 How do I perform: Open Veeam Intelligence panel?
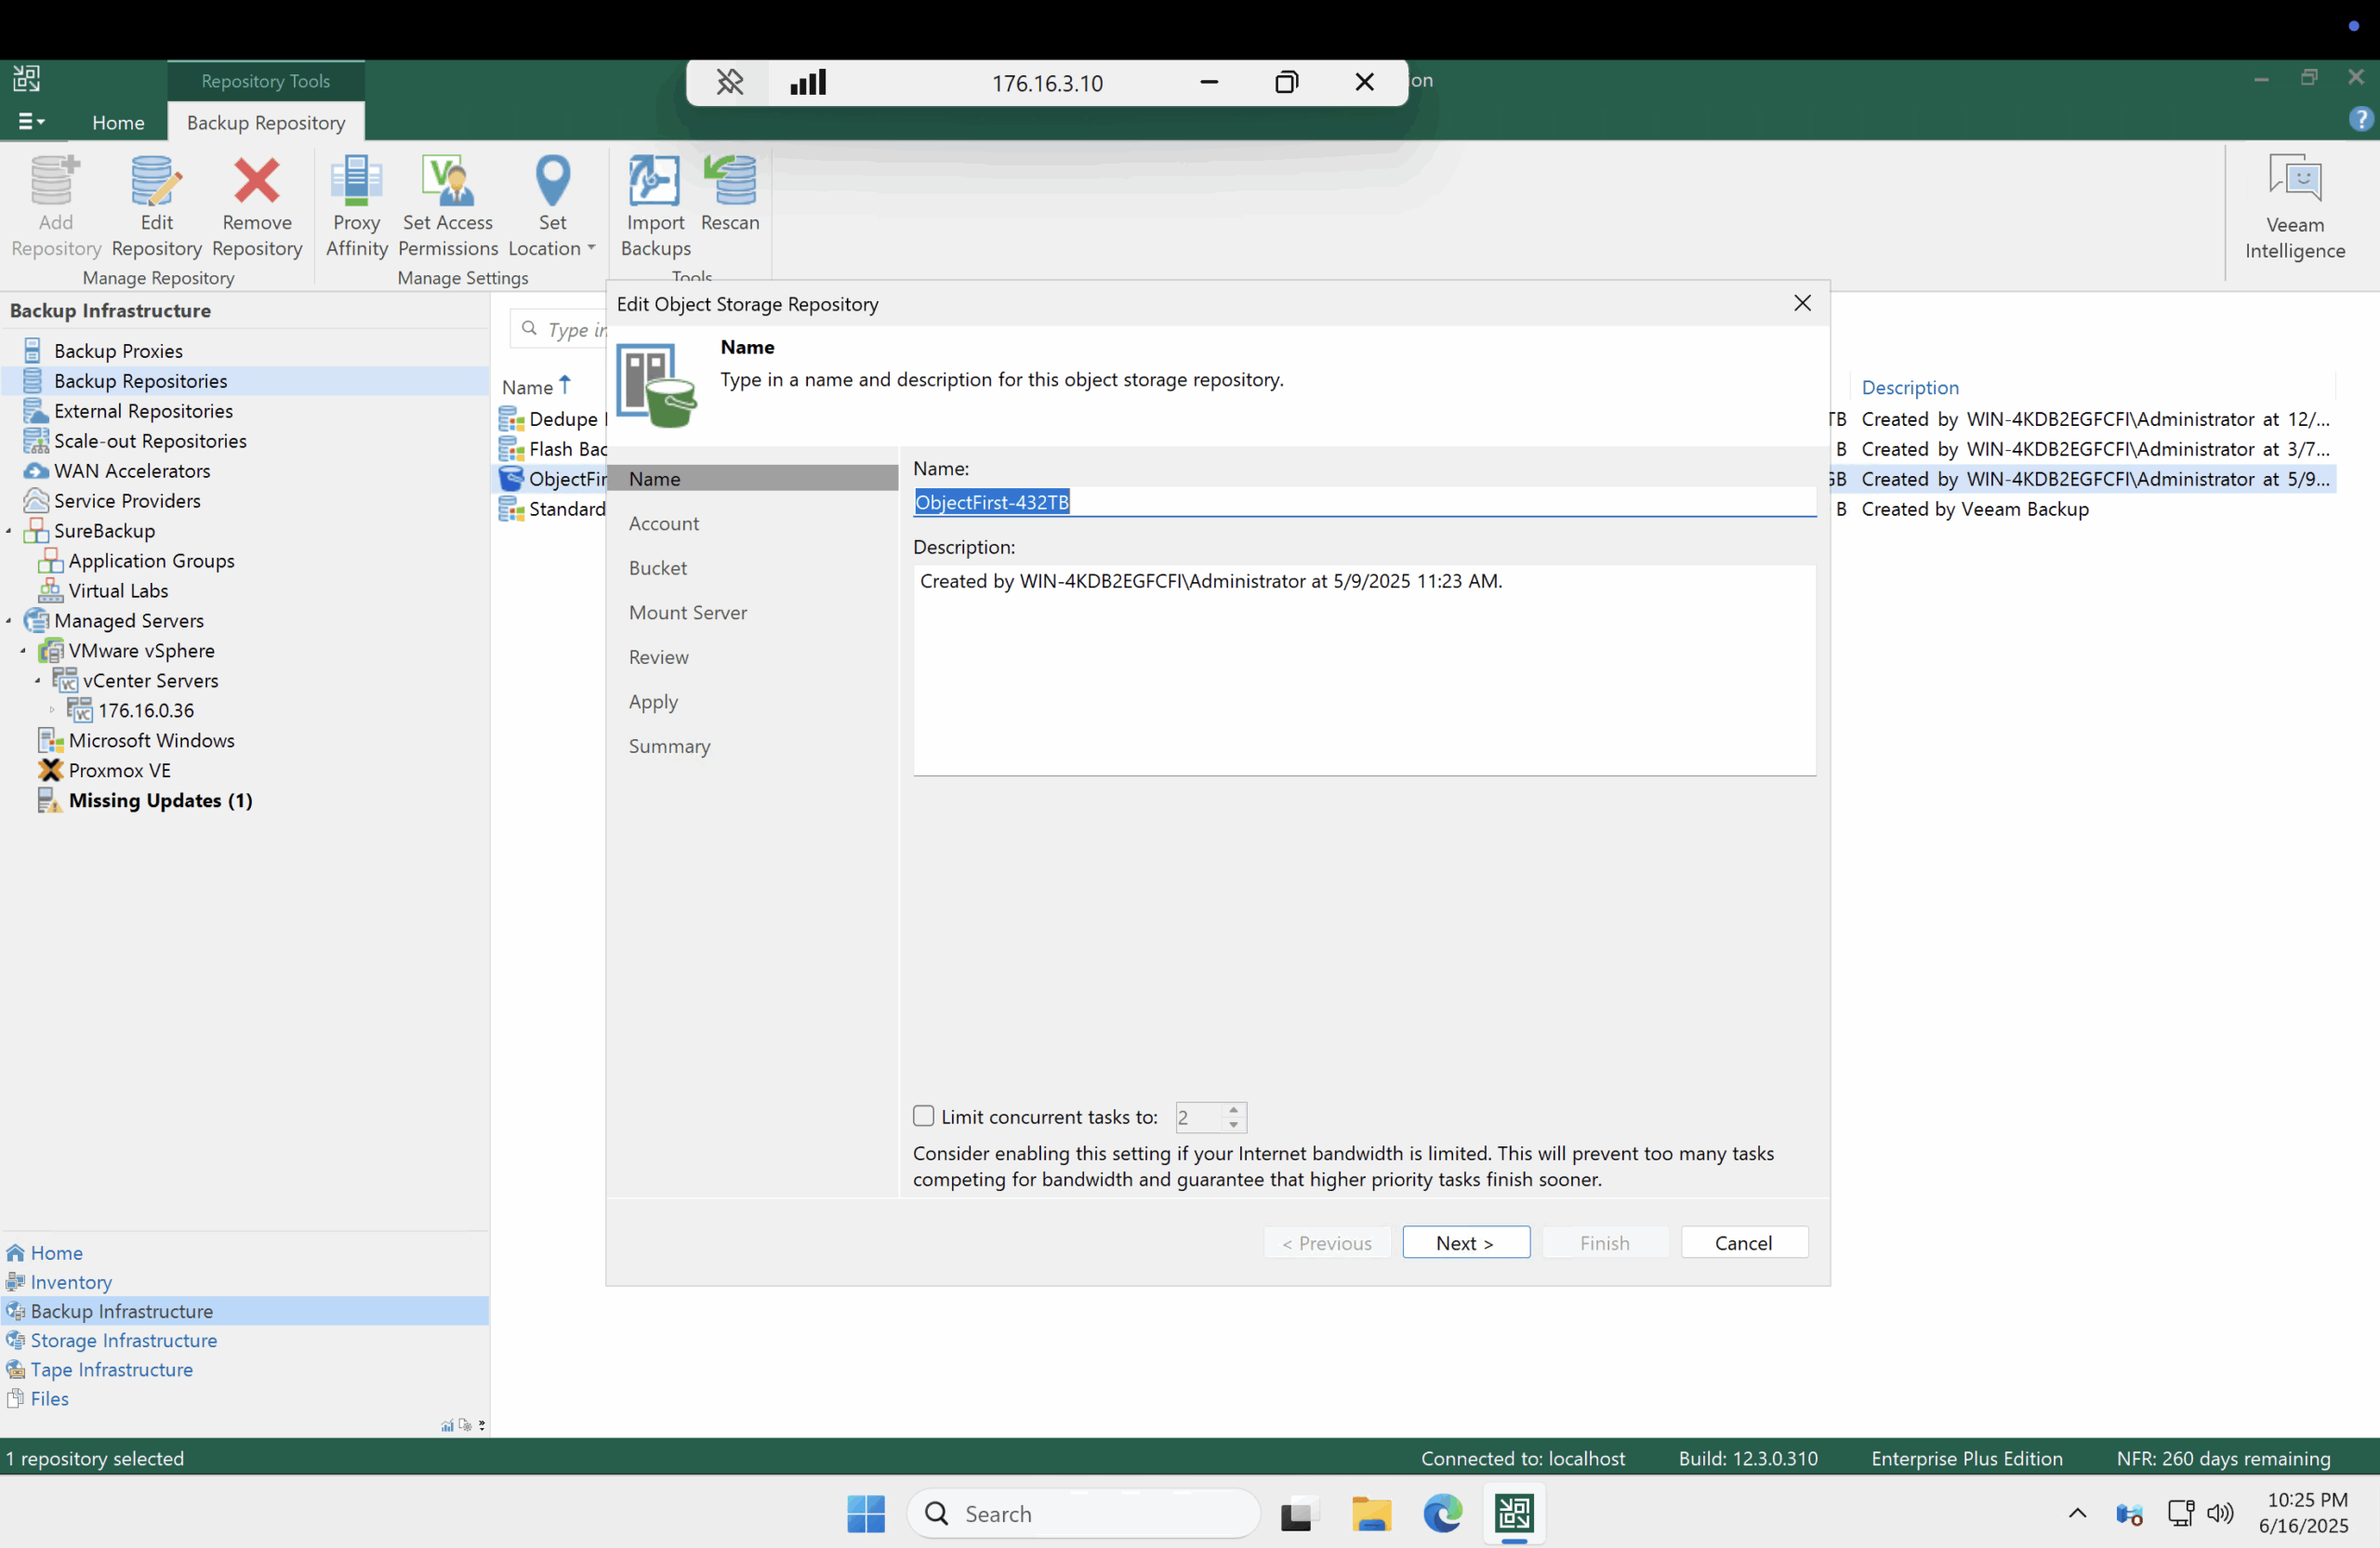[x=2294, y=207]
